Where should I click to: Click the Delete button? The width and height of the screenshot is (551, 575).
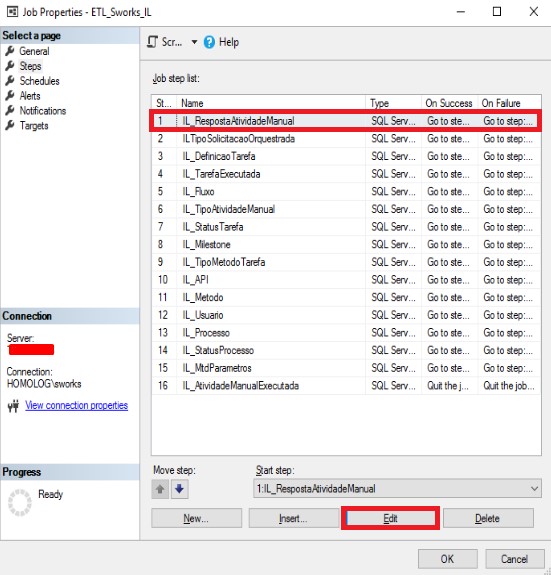tap(488, 518)
